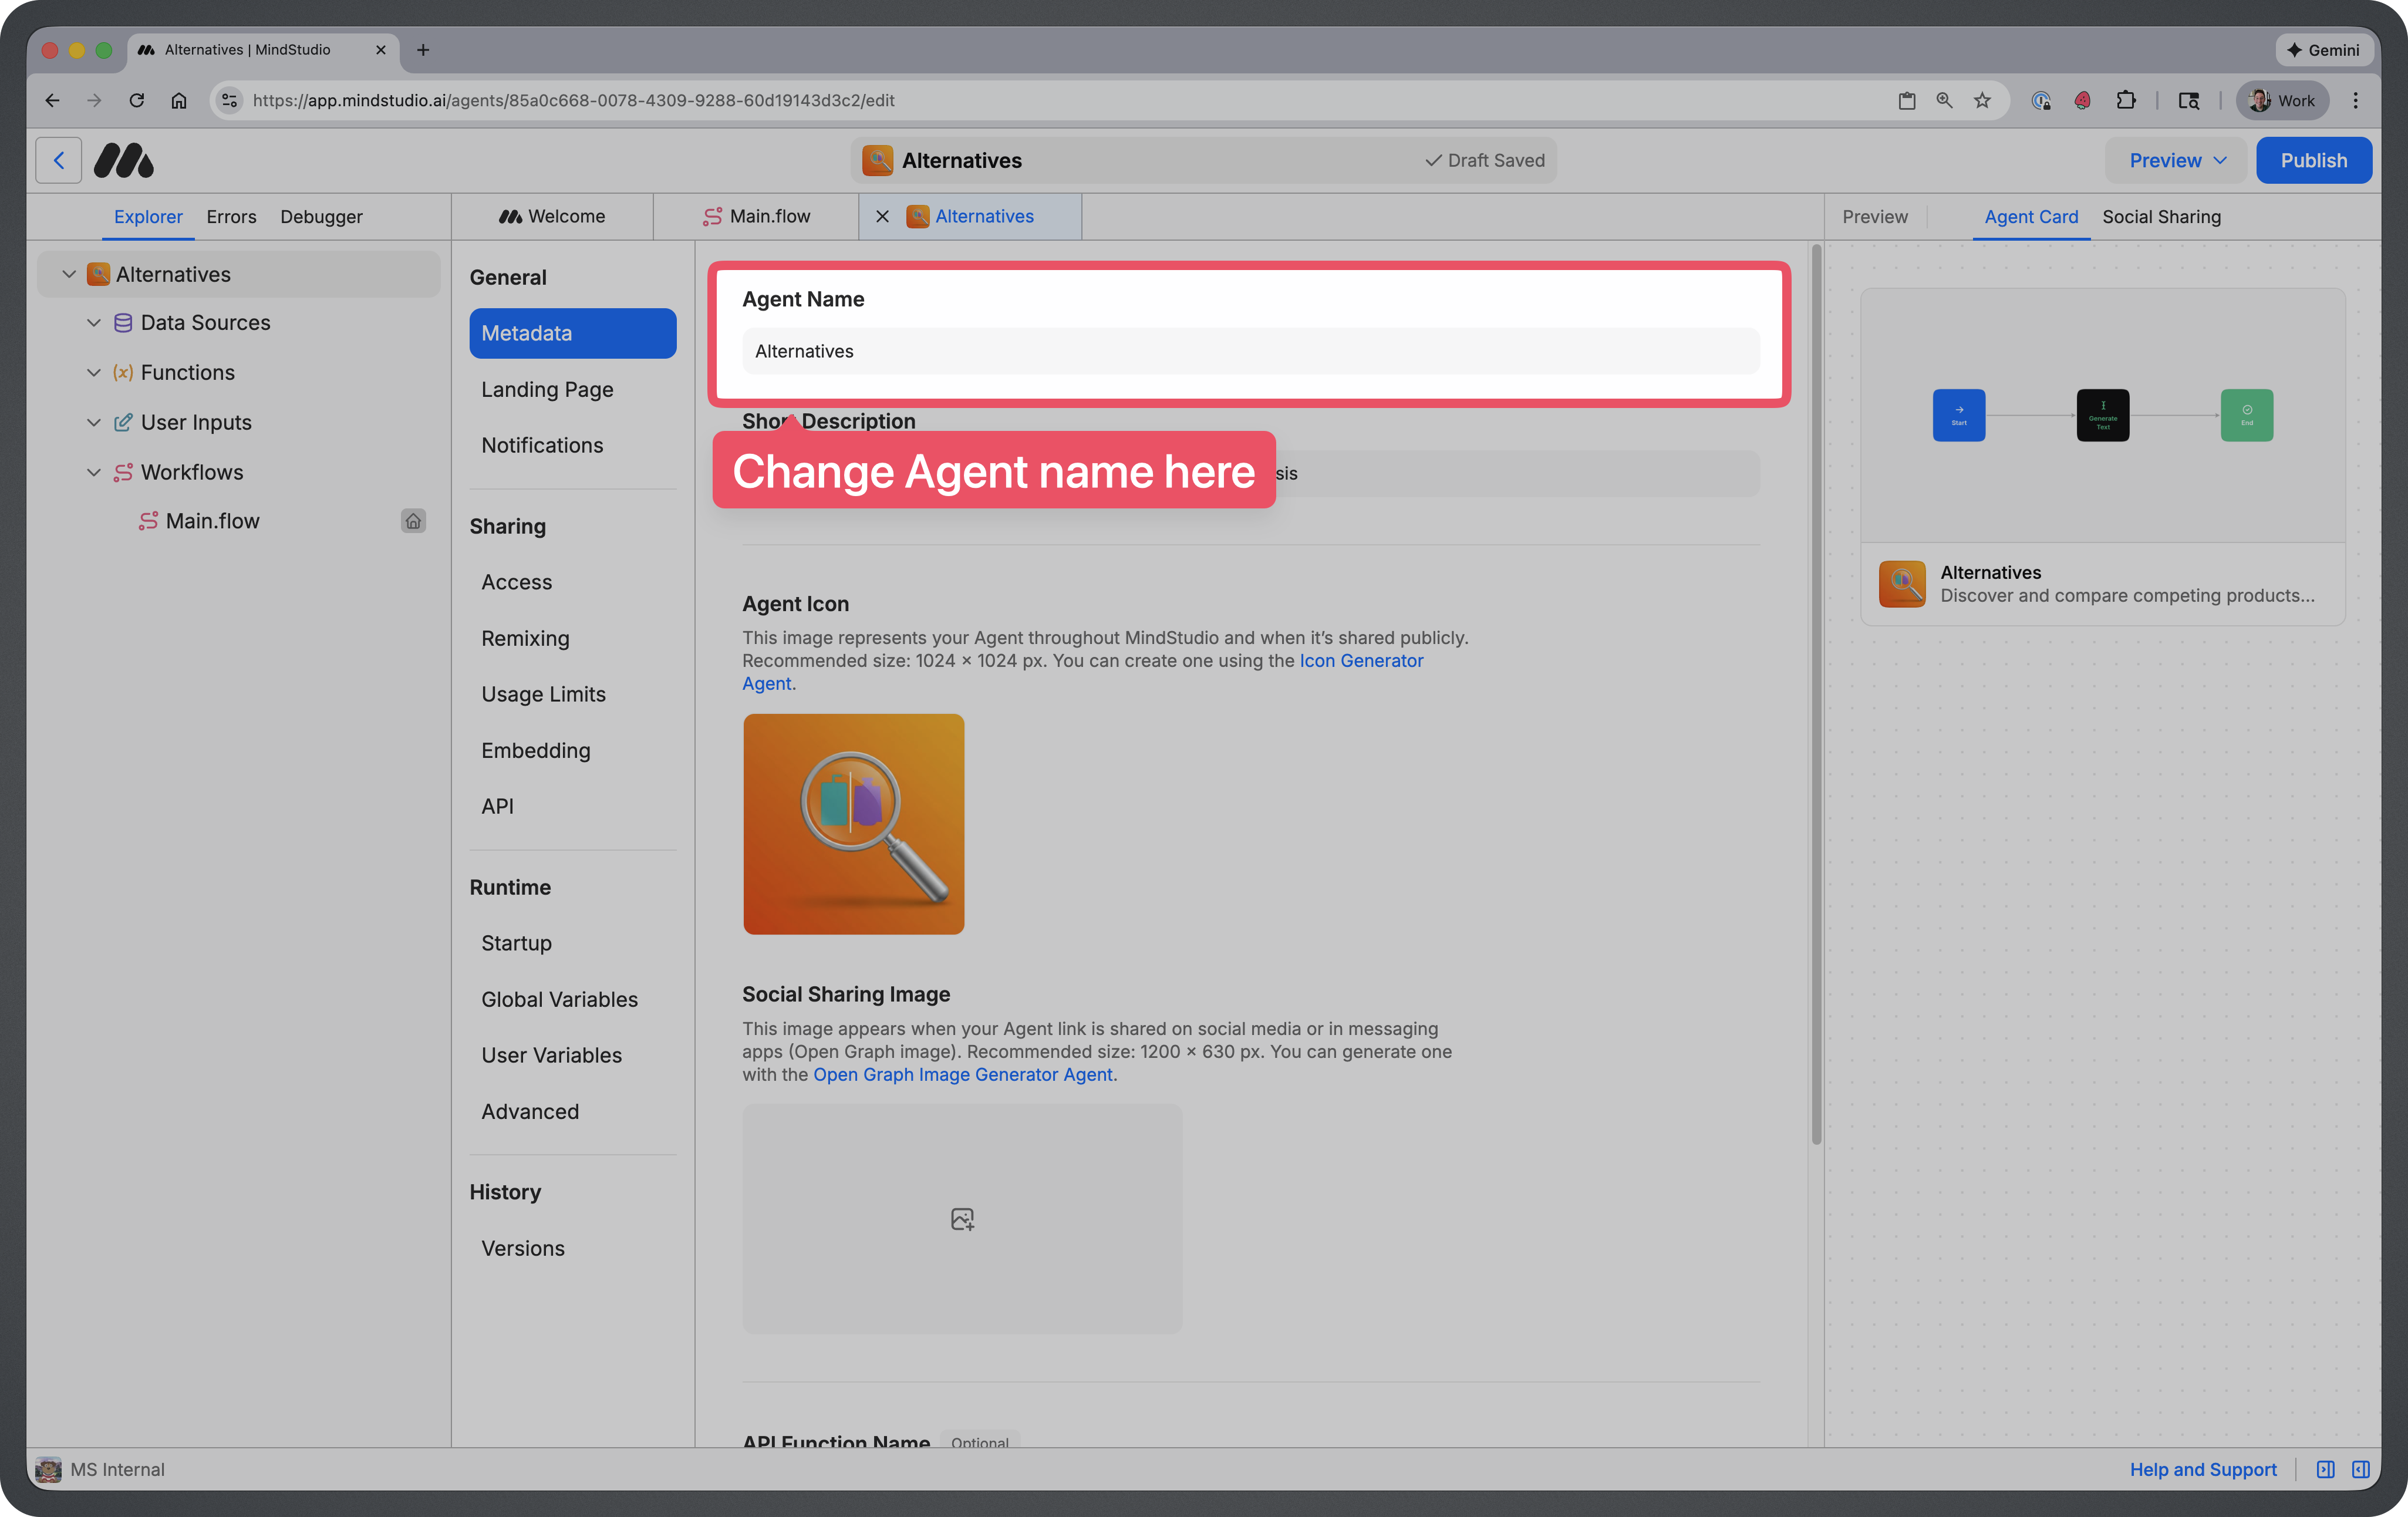Click the back arrow beside the logo
The height and width of the screenshot is (1517, 2408).
click(58, 160)
